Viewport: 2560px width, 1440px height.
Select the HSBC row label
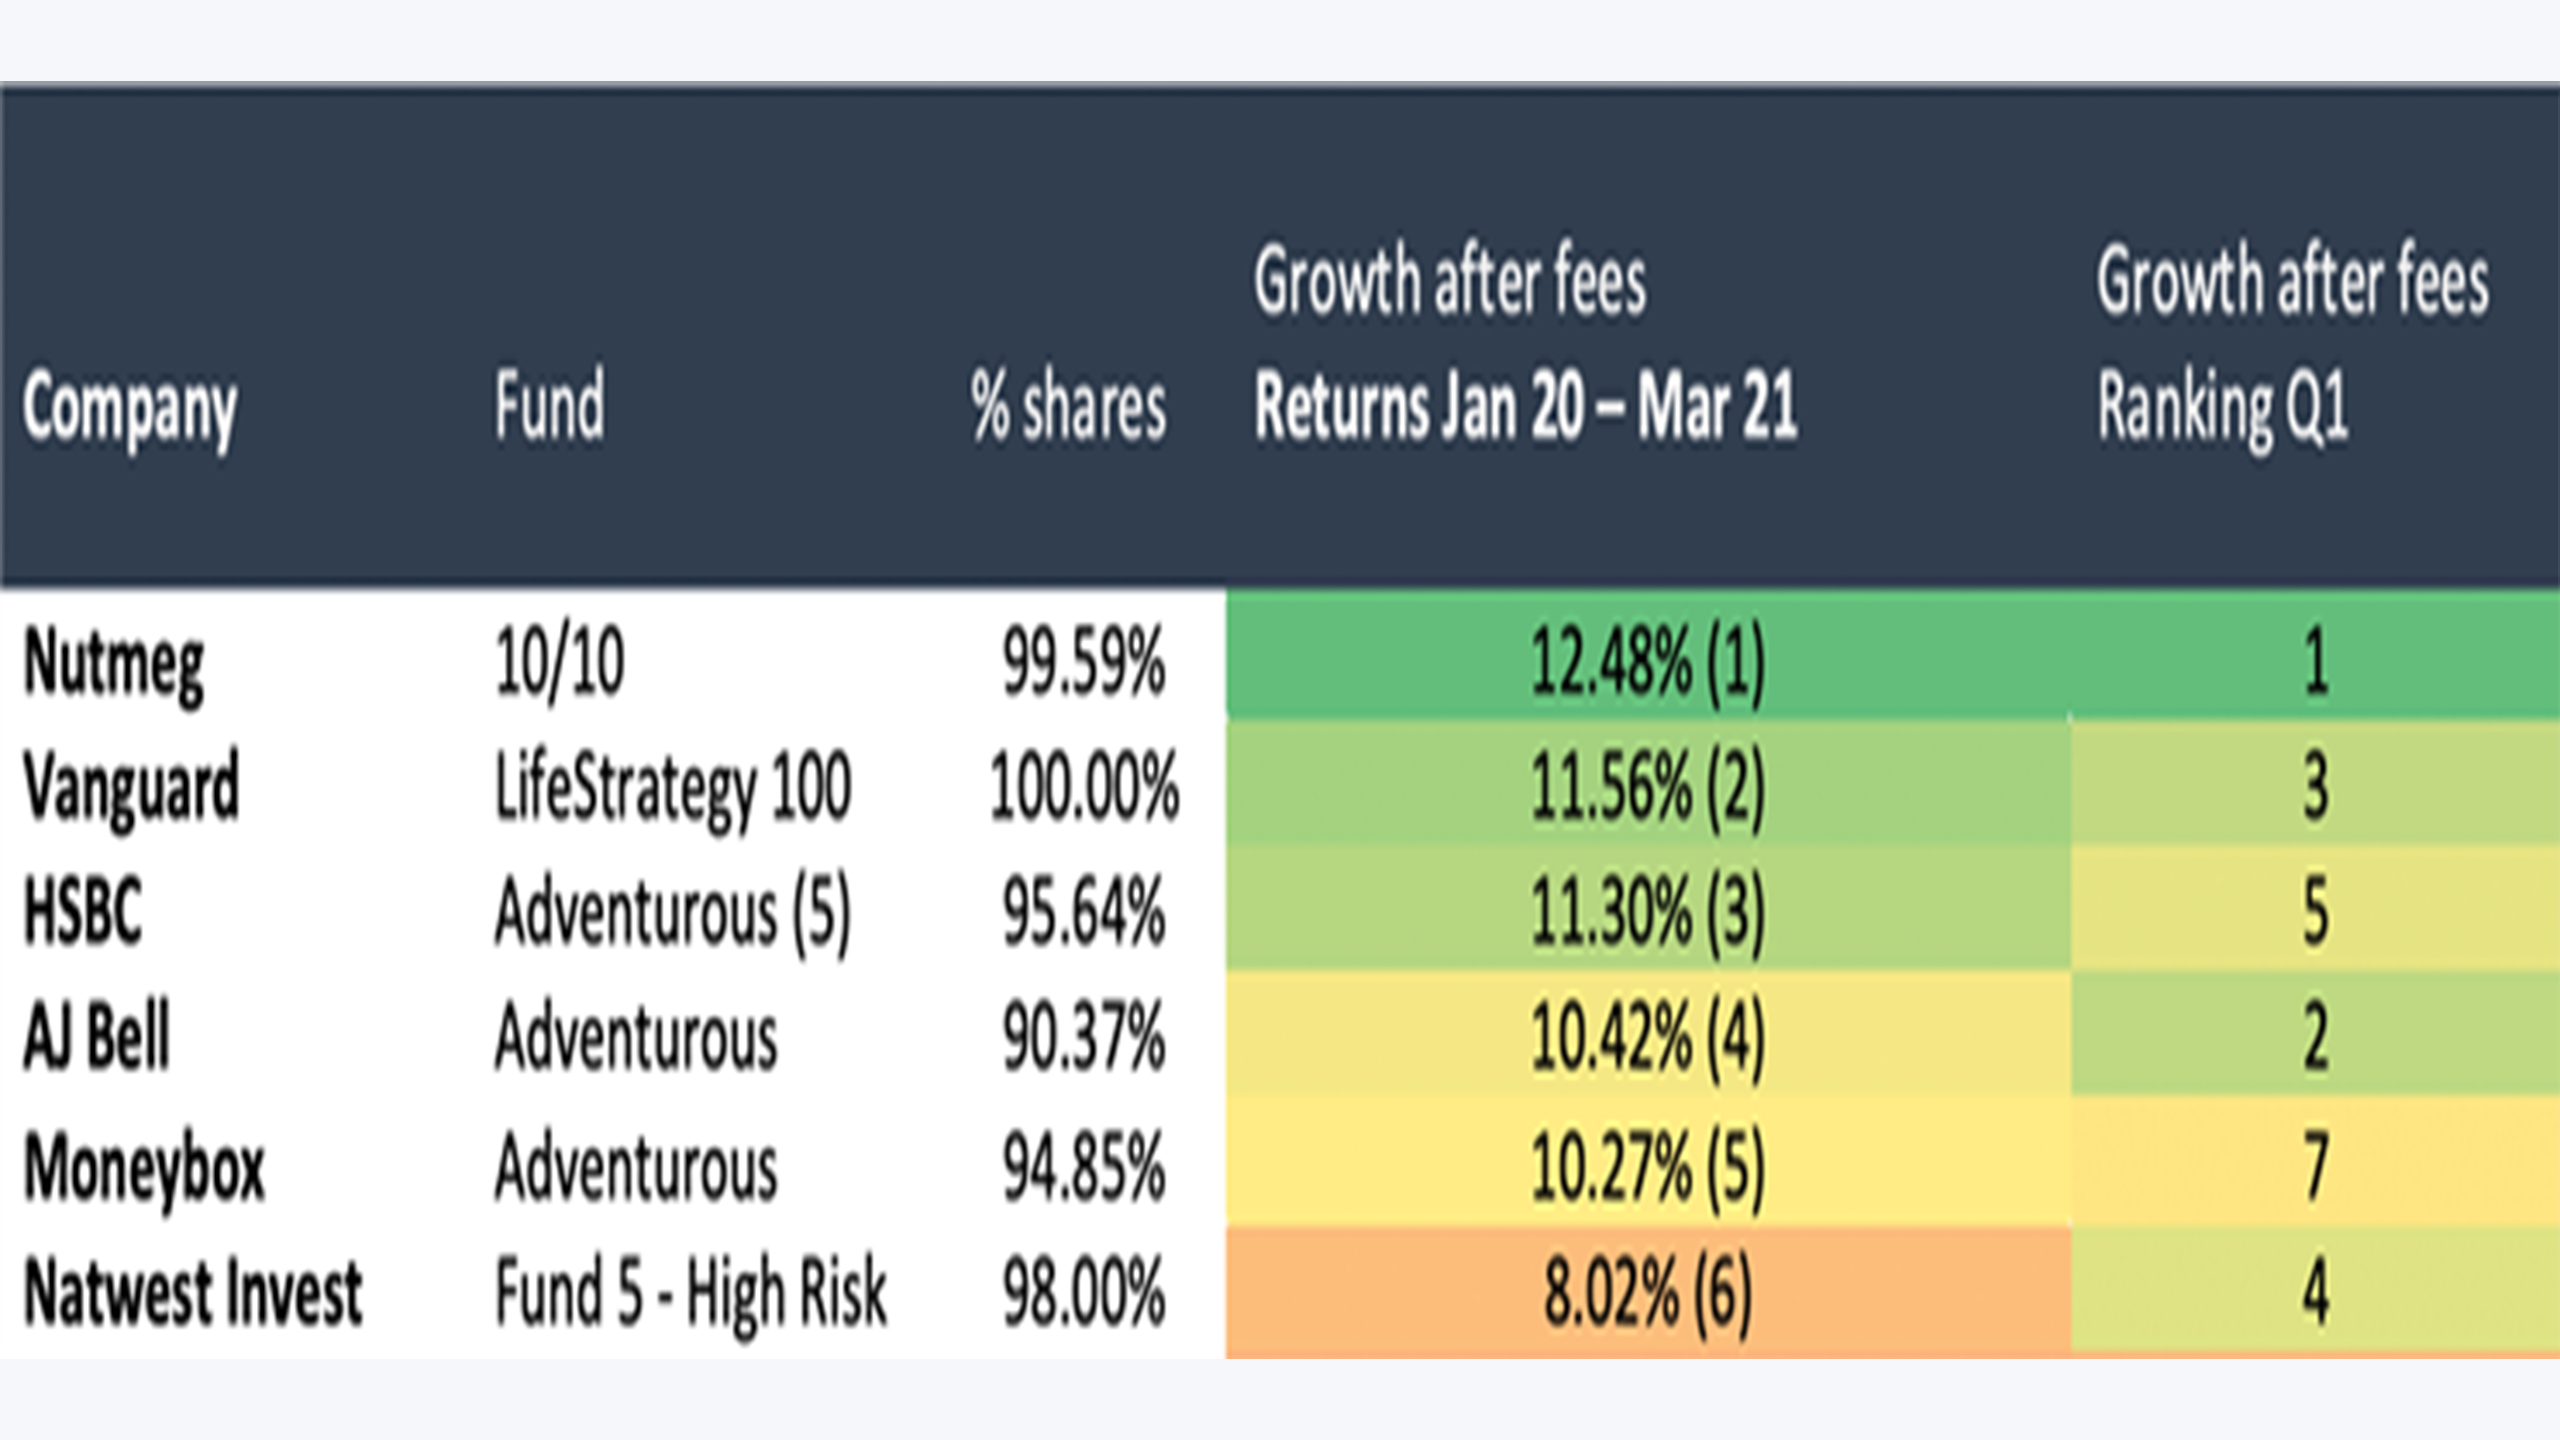83,910
